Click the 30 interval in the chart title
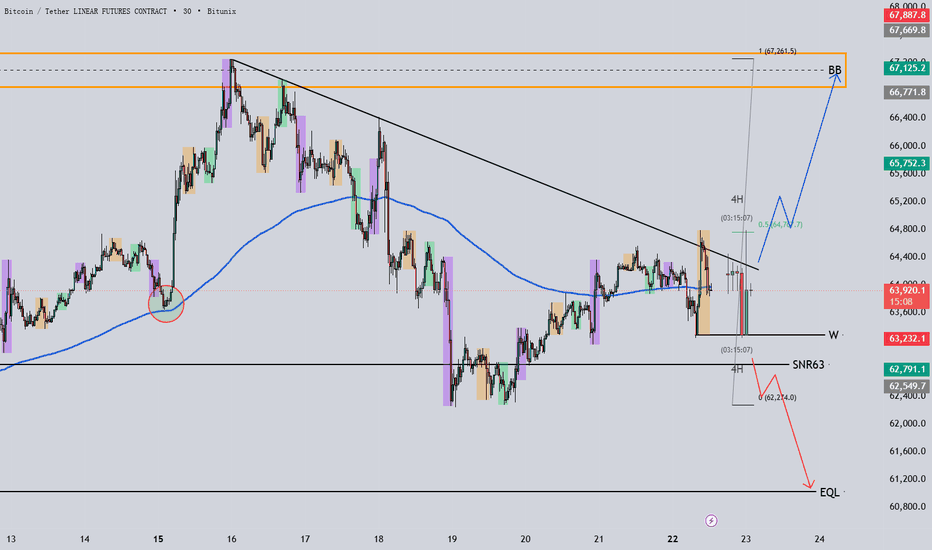 (187, 11)
